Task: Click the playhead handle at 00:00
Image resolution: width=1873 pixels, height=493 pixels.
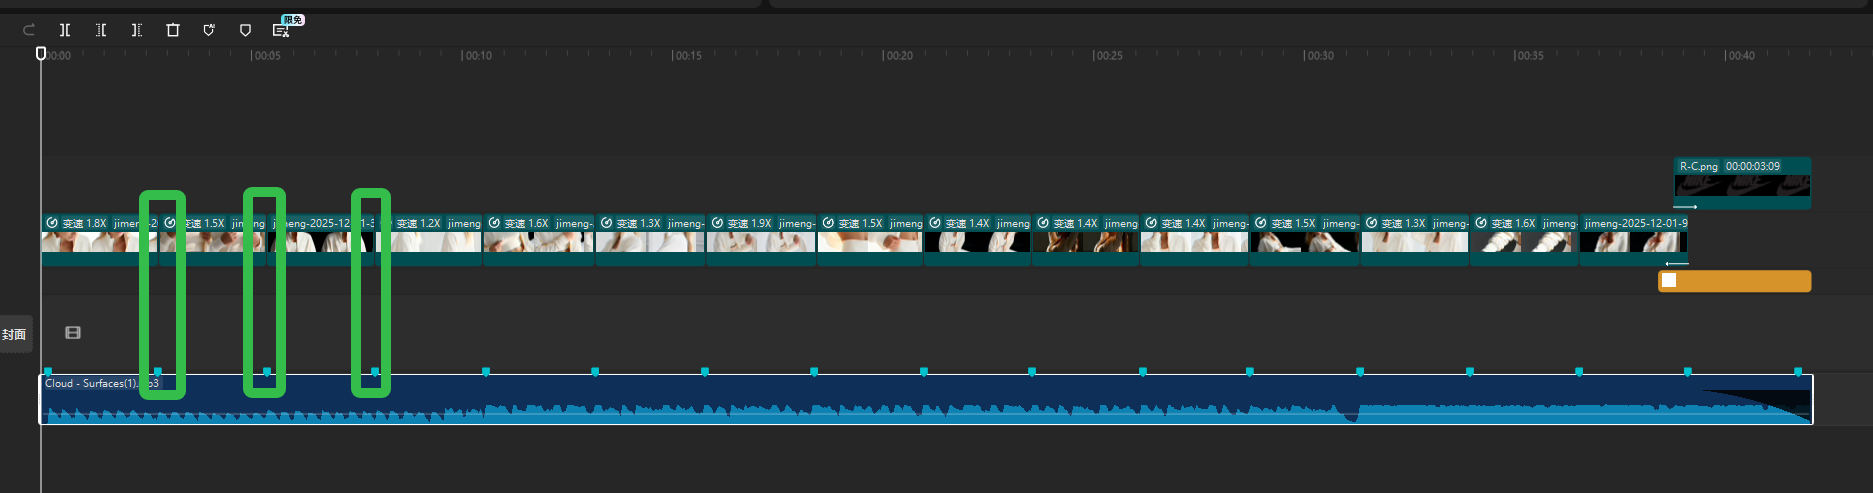Action: 41,53
